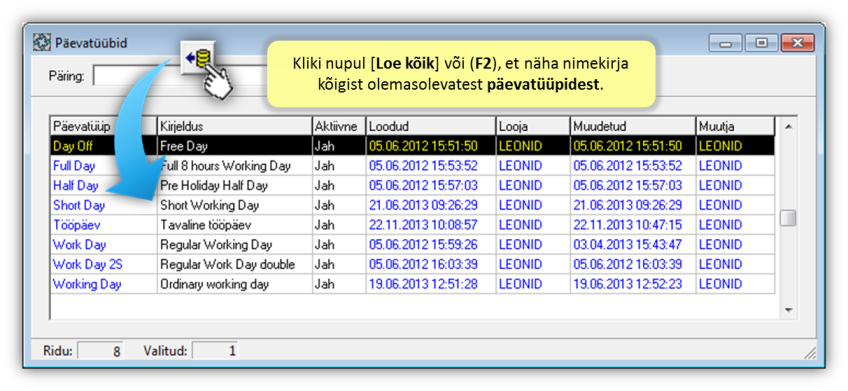The width and height of the screenshot is (848, 391).
Task: Click the Ridu count field showing 8
Action: point(100,351)
